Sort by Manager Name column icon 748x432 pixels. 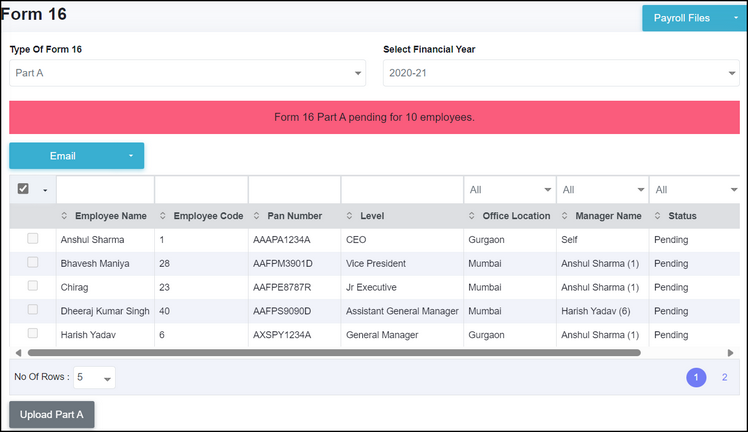(x=566, y=216)
